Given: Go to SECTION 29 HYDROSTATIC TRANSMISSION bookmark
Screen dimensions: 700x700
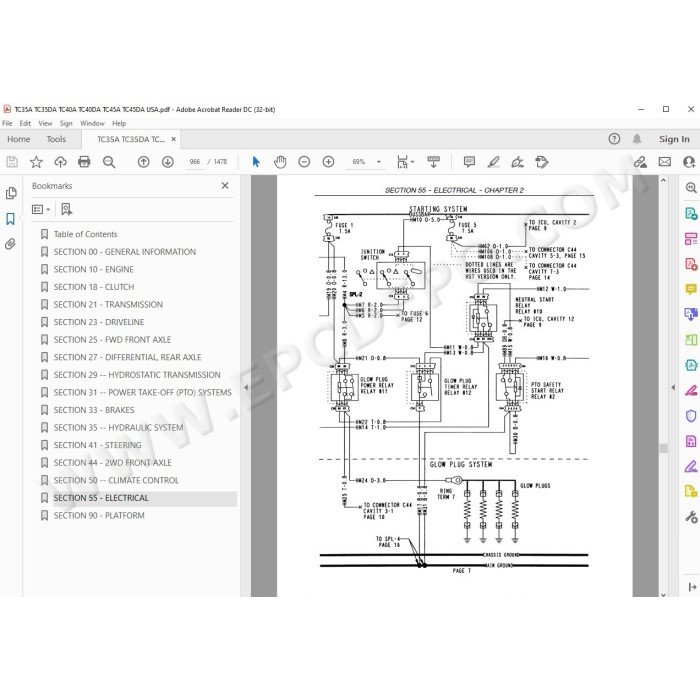Looking at the screenshot, I should point(137,375).
